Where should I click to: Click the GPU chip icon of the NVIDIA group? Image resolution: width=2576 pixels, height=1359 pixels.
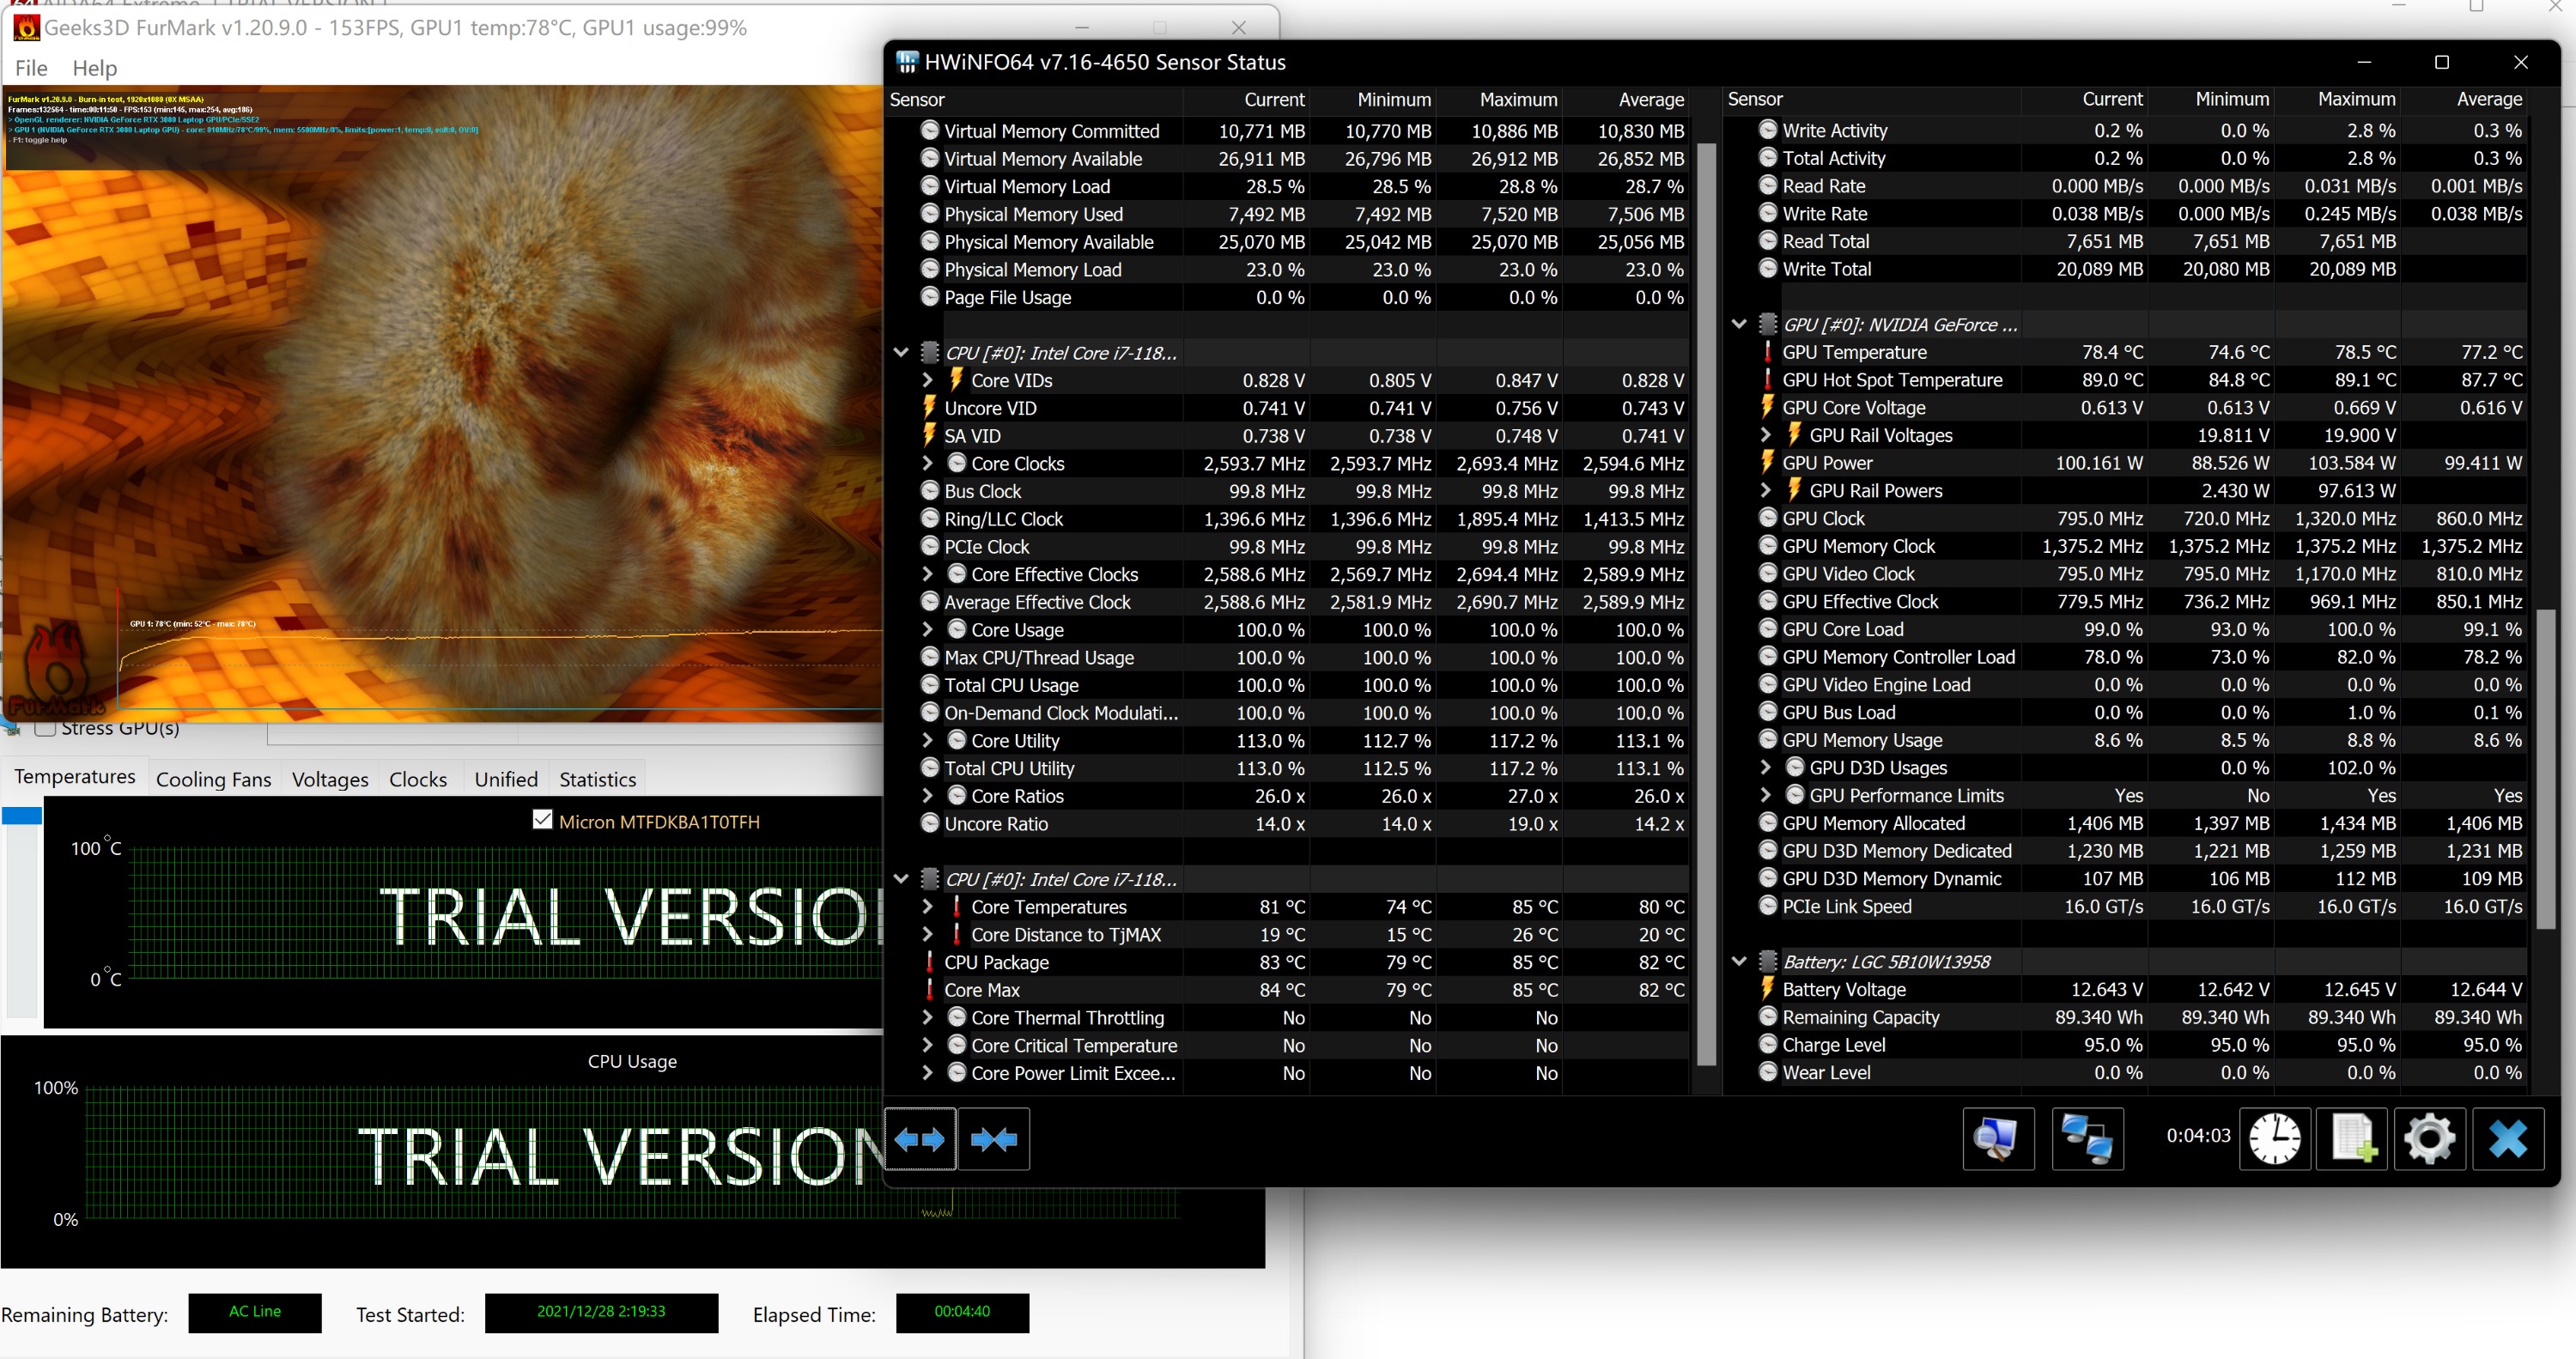1767,324
